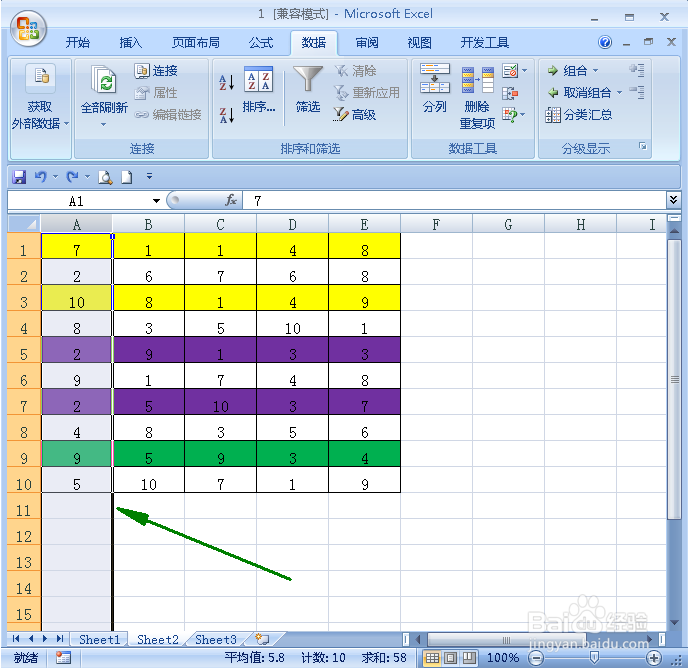Switch to Page Layout view
The image size is (688, 668).
coord(450,657)
